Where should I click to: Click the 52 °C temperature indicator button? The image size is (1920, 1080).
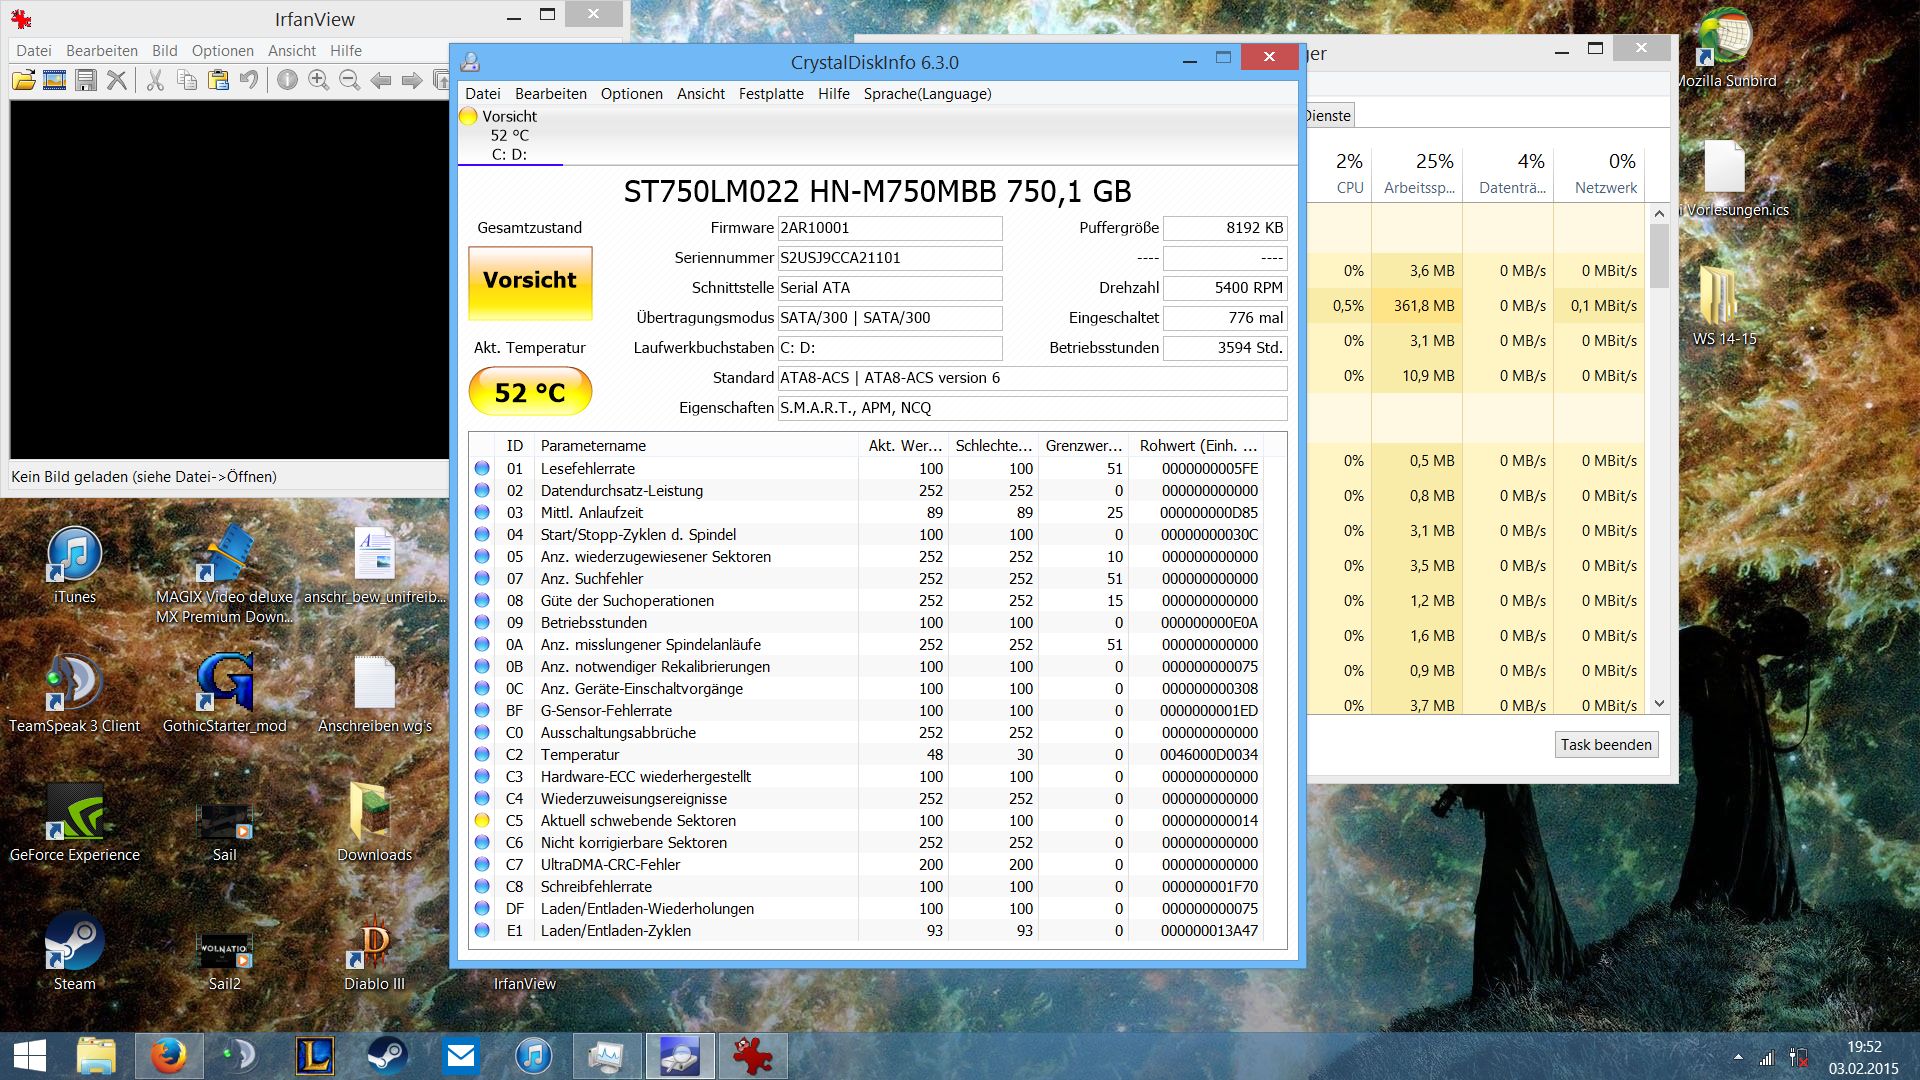pos(530,392)
